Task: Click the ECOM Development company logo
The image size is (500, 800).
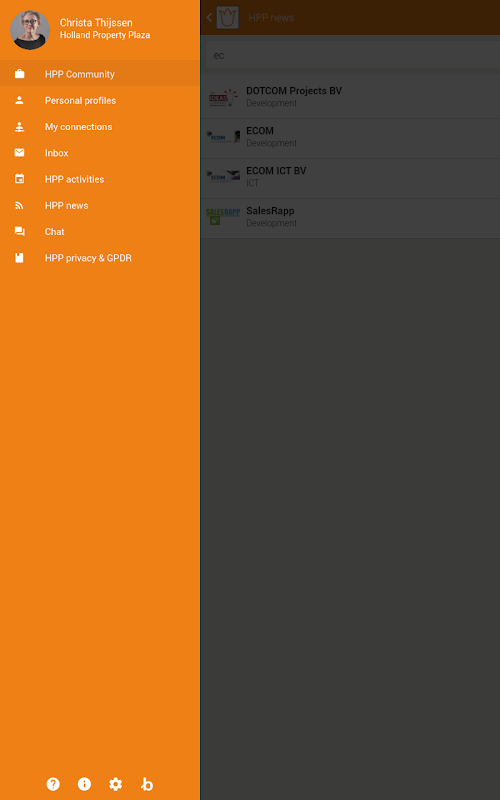Action: 223,137
